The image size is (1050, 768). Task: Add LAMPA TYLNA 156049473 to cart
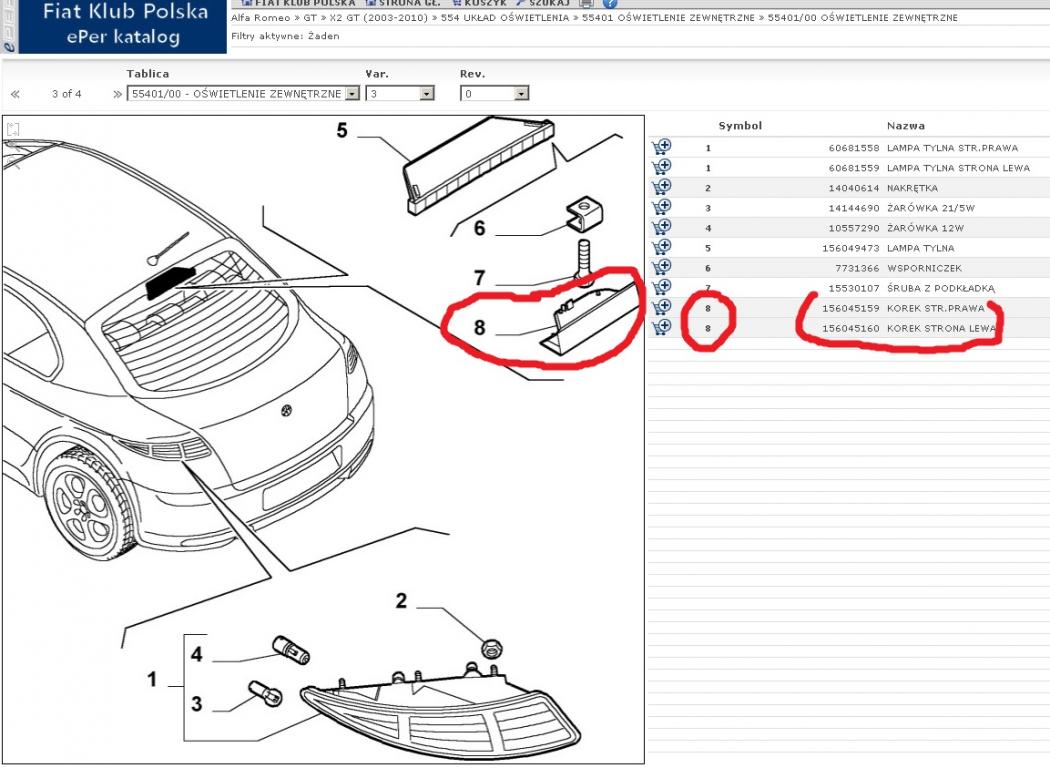coord(661,247)
